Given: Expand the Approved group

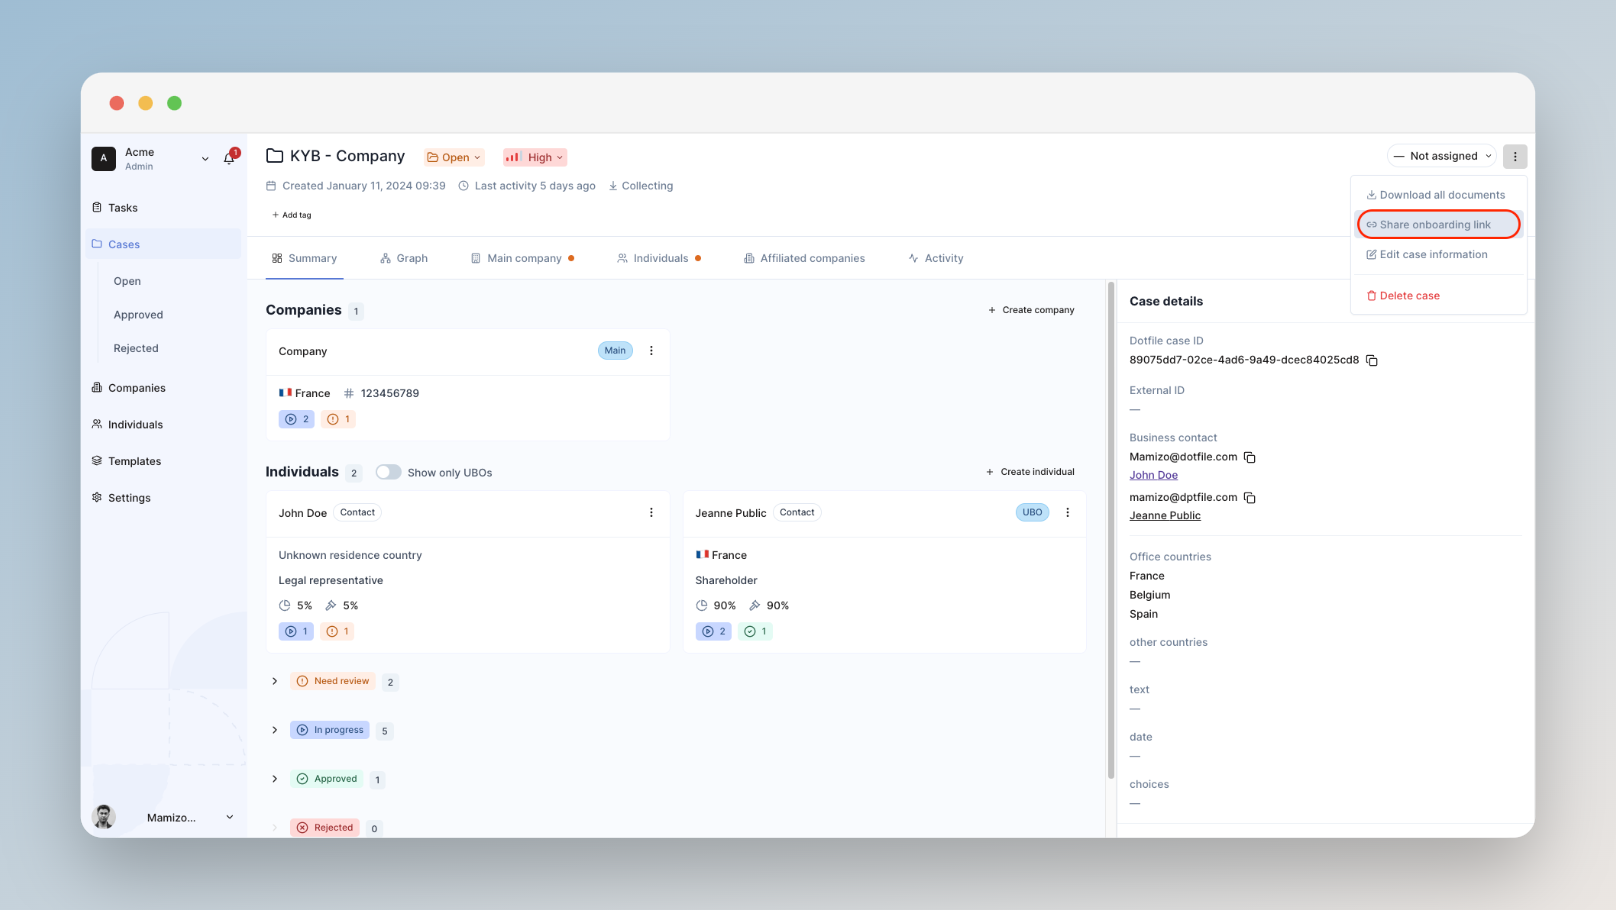Looking at the screenshot, I should (x=275, y=779).
